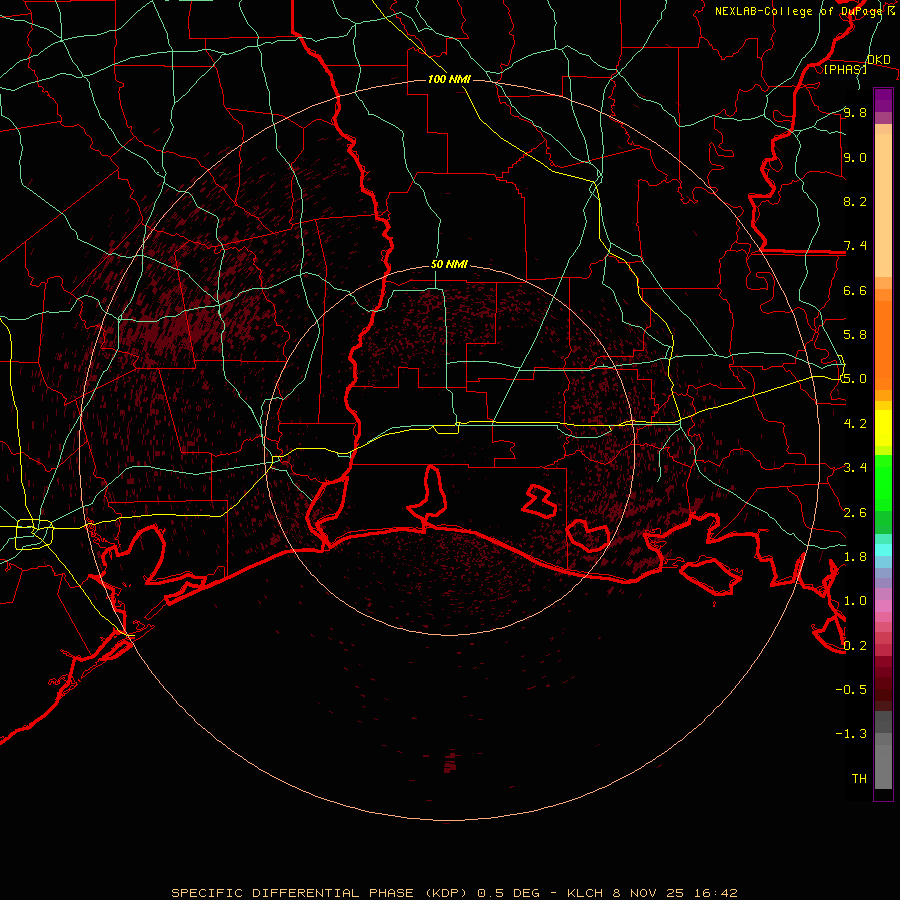Click the "TH" threshold label on the scale
Viewport: 900px width, 900px height.
(859, 778)
